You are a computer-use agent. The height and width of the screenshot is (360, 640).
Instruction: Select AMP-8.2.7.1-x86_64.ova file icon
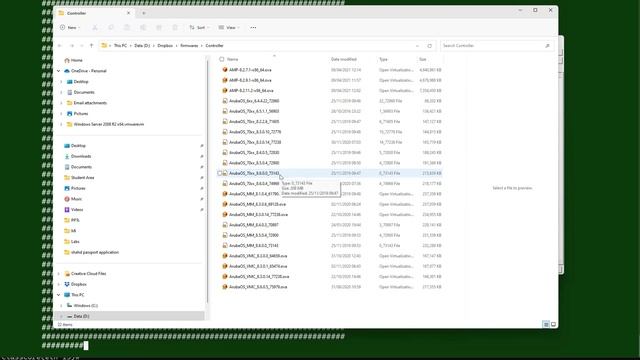224,70
